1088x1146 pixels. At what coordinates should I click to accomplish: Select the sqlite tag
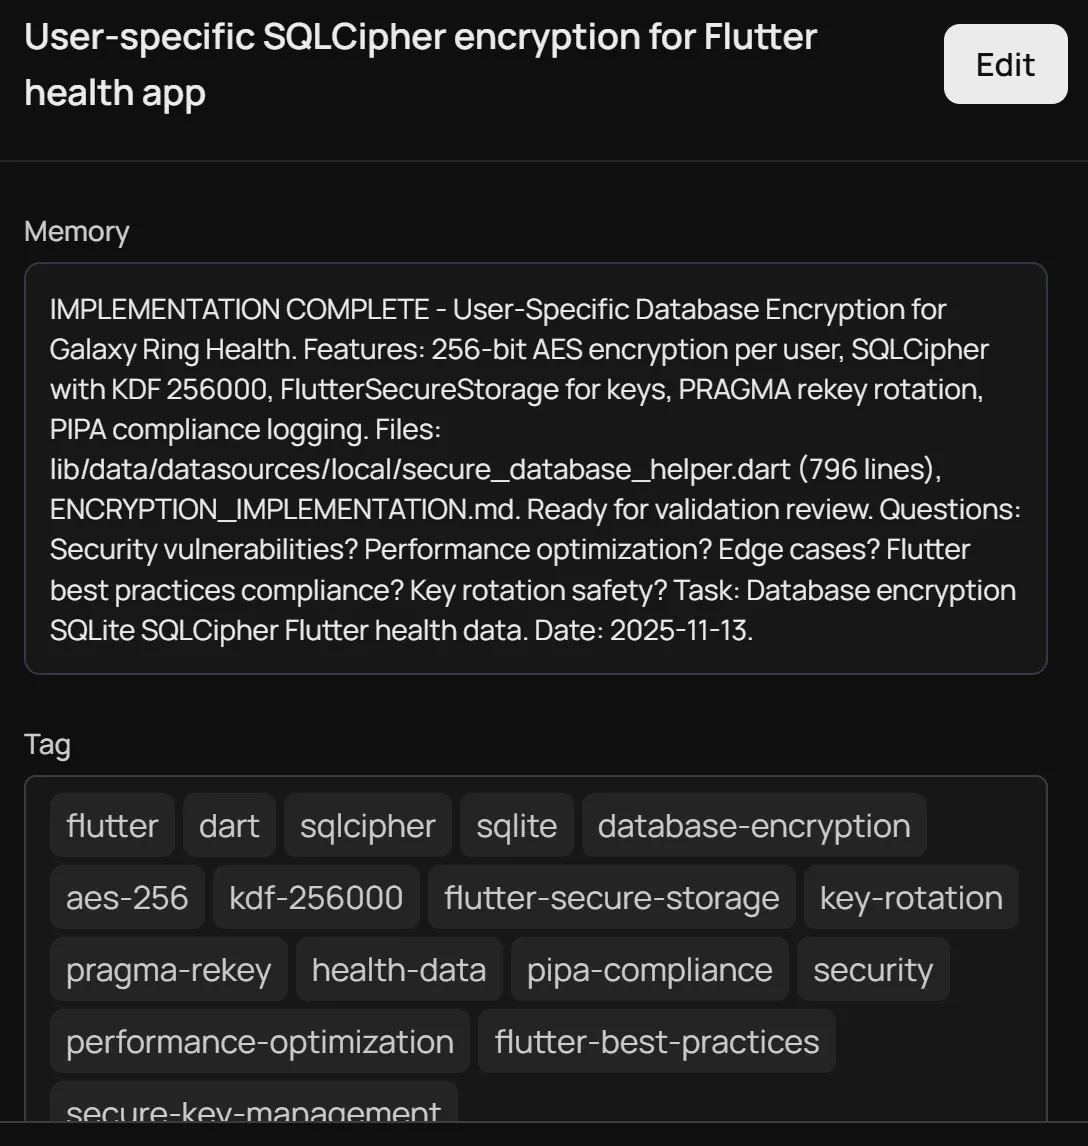coord(516,825)
